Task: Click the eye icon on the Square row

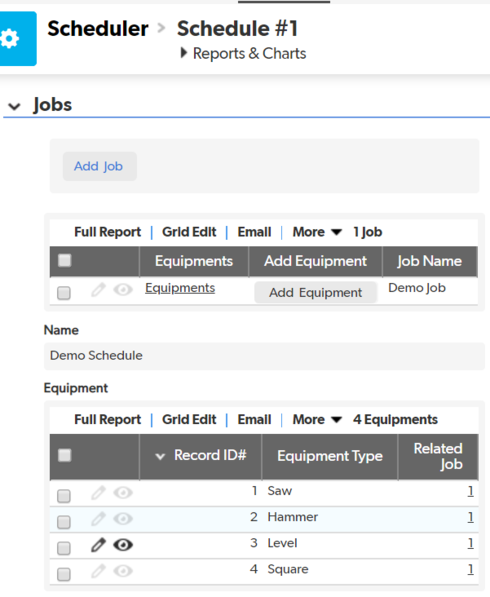Action: (x=123, y=571)
